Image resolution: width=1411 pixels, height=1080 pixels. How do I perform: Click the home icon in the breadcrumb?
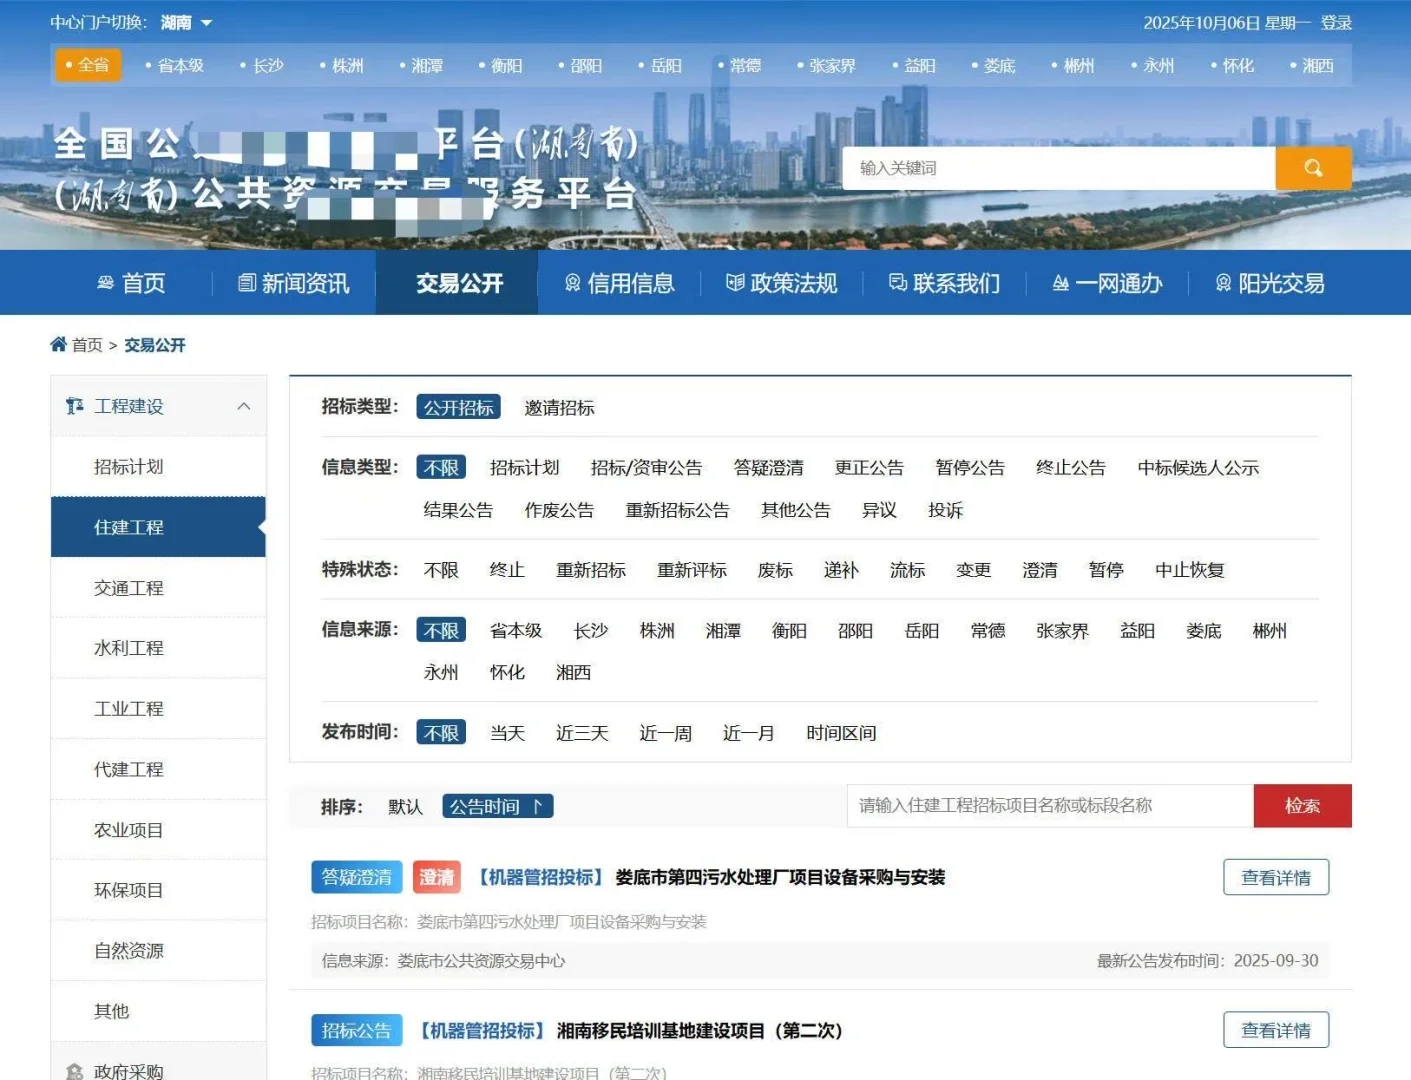59,344
